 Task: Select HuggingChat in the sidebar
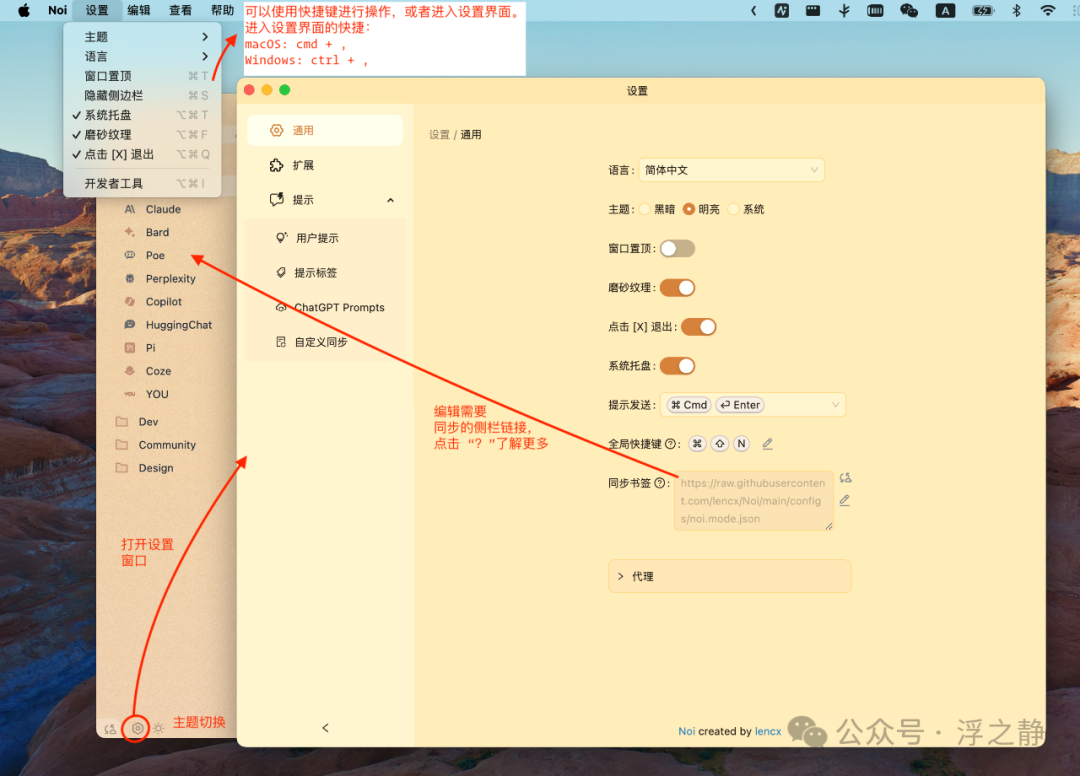tap(178, 325)
